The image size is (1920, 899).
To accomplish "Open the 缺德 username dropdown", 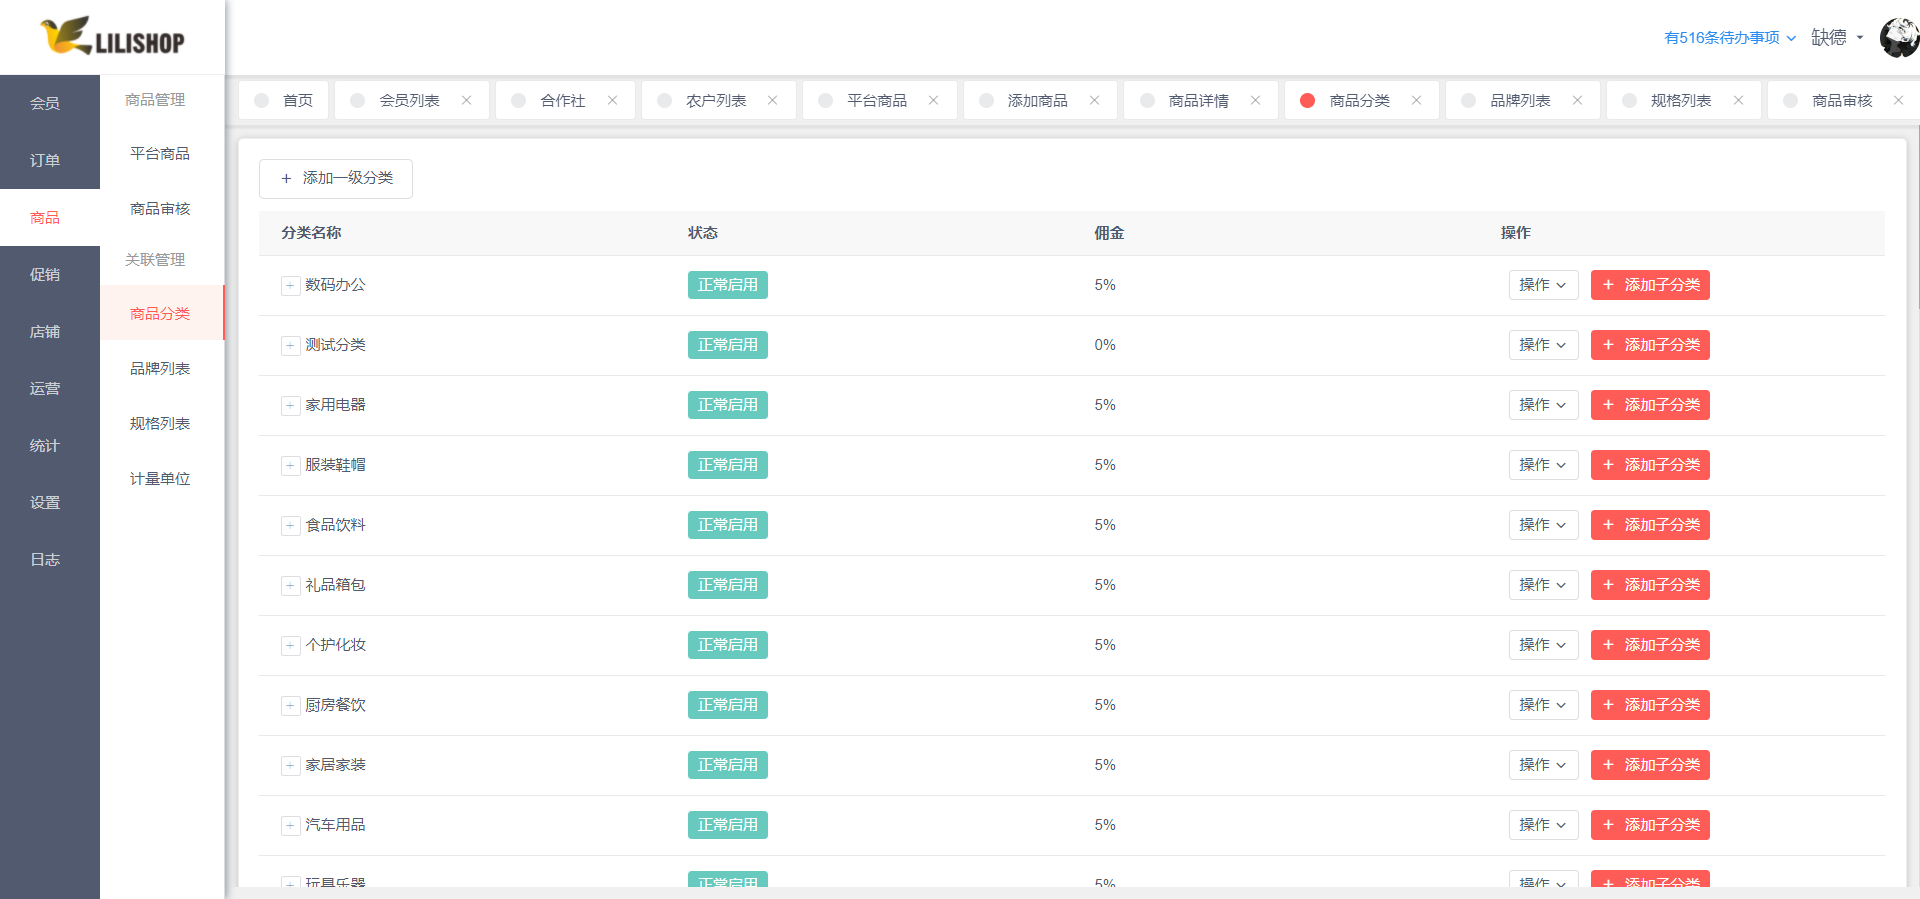I will click(1837, 38).
